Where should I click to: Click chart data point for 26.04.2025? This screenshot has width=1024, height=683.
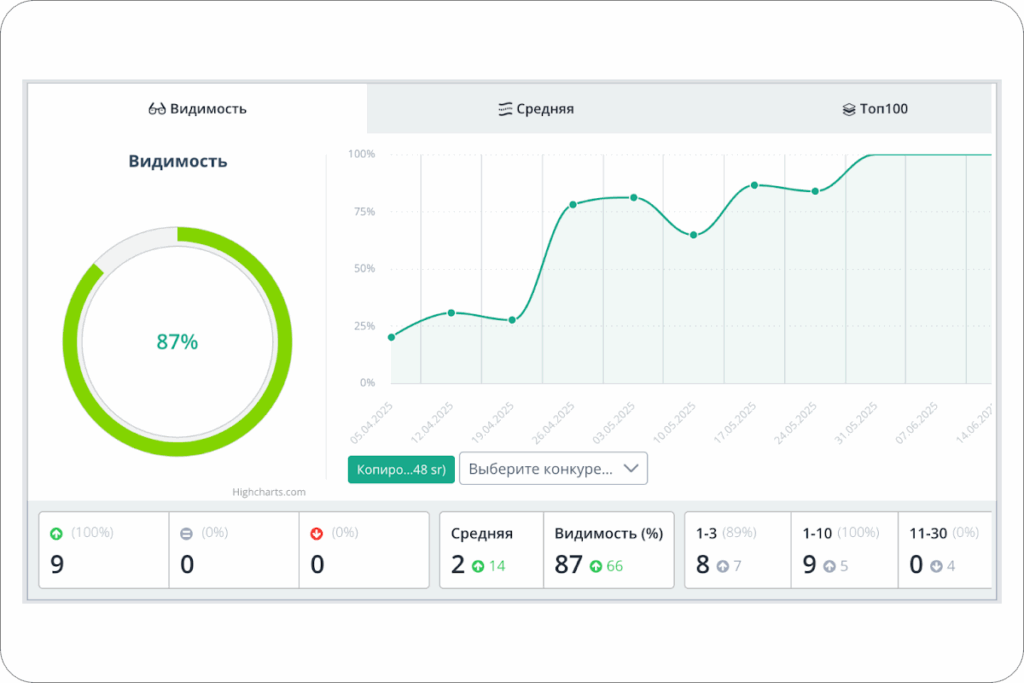tap(573, 204)
